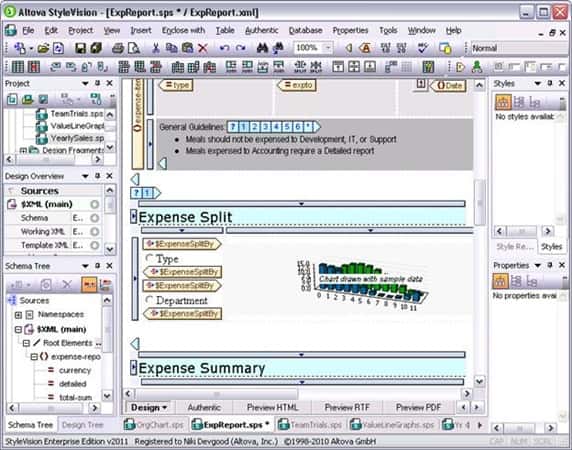Click the Print icon
Screen dimensions: 572x450
[x=118, y=48]
